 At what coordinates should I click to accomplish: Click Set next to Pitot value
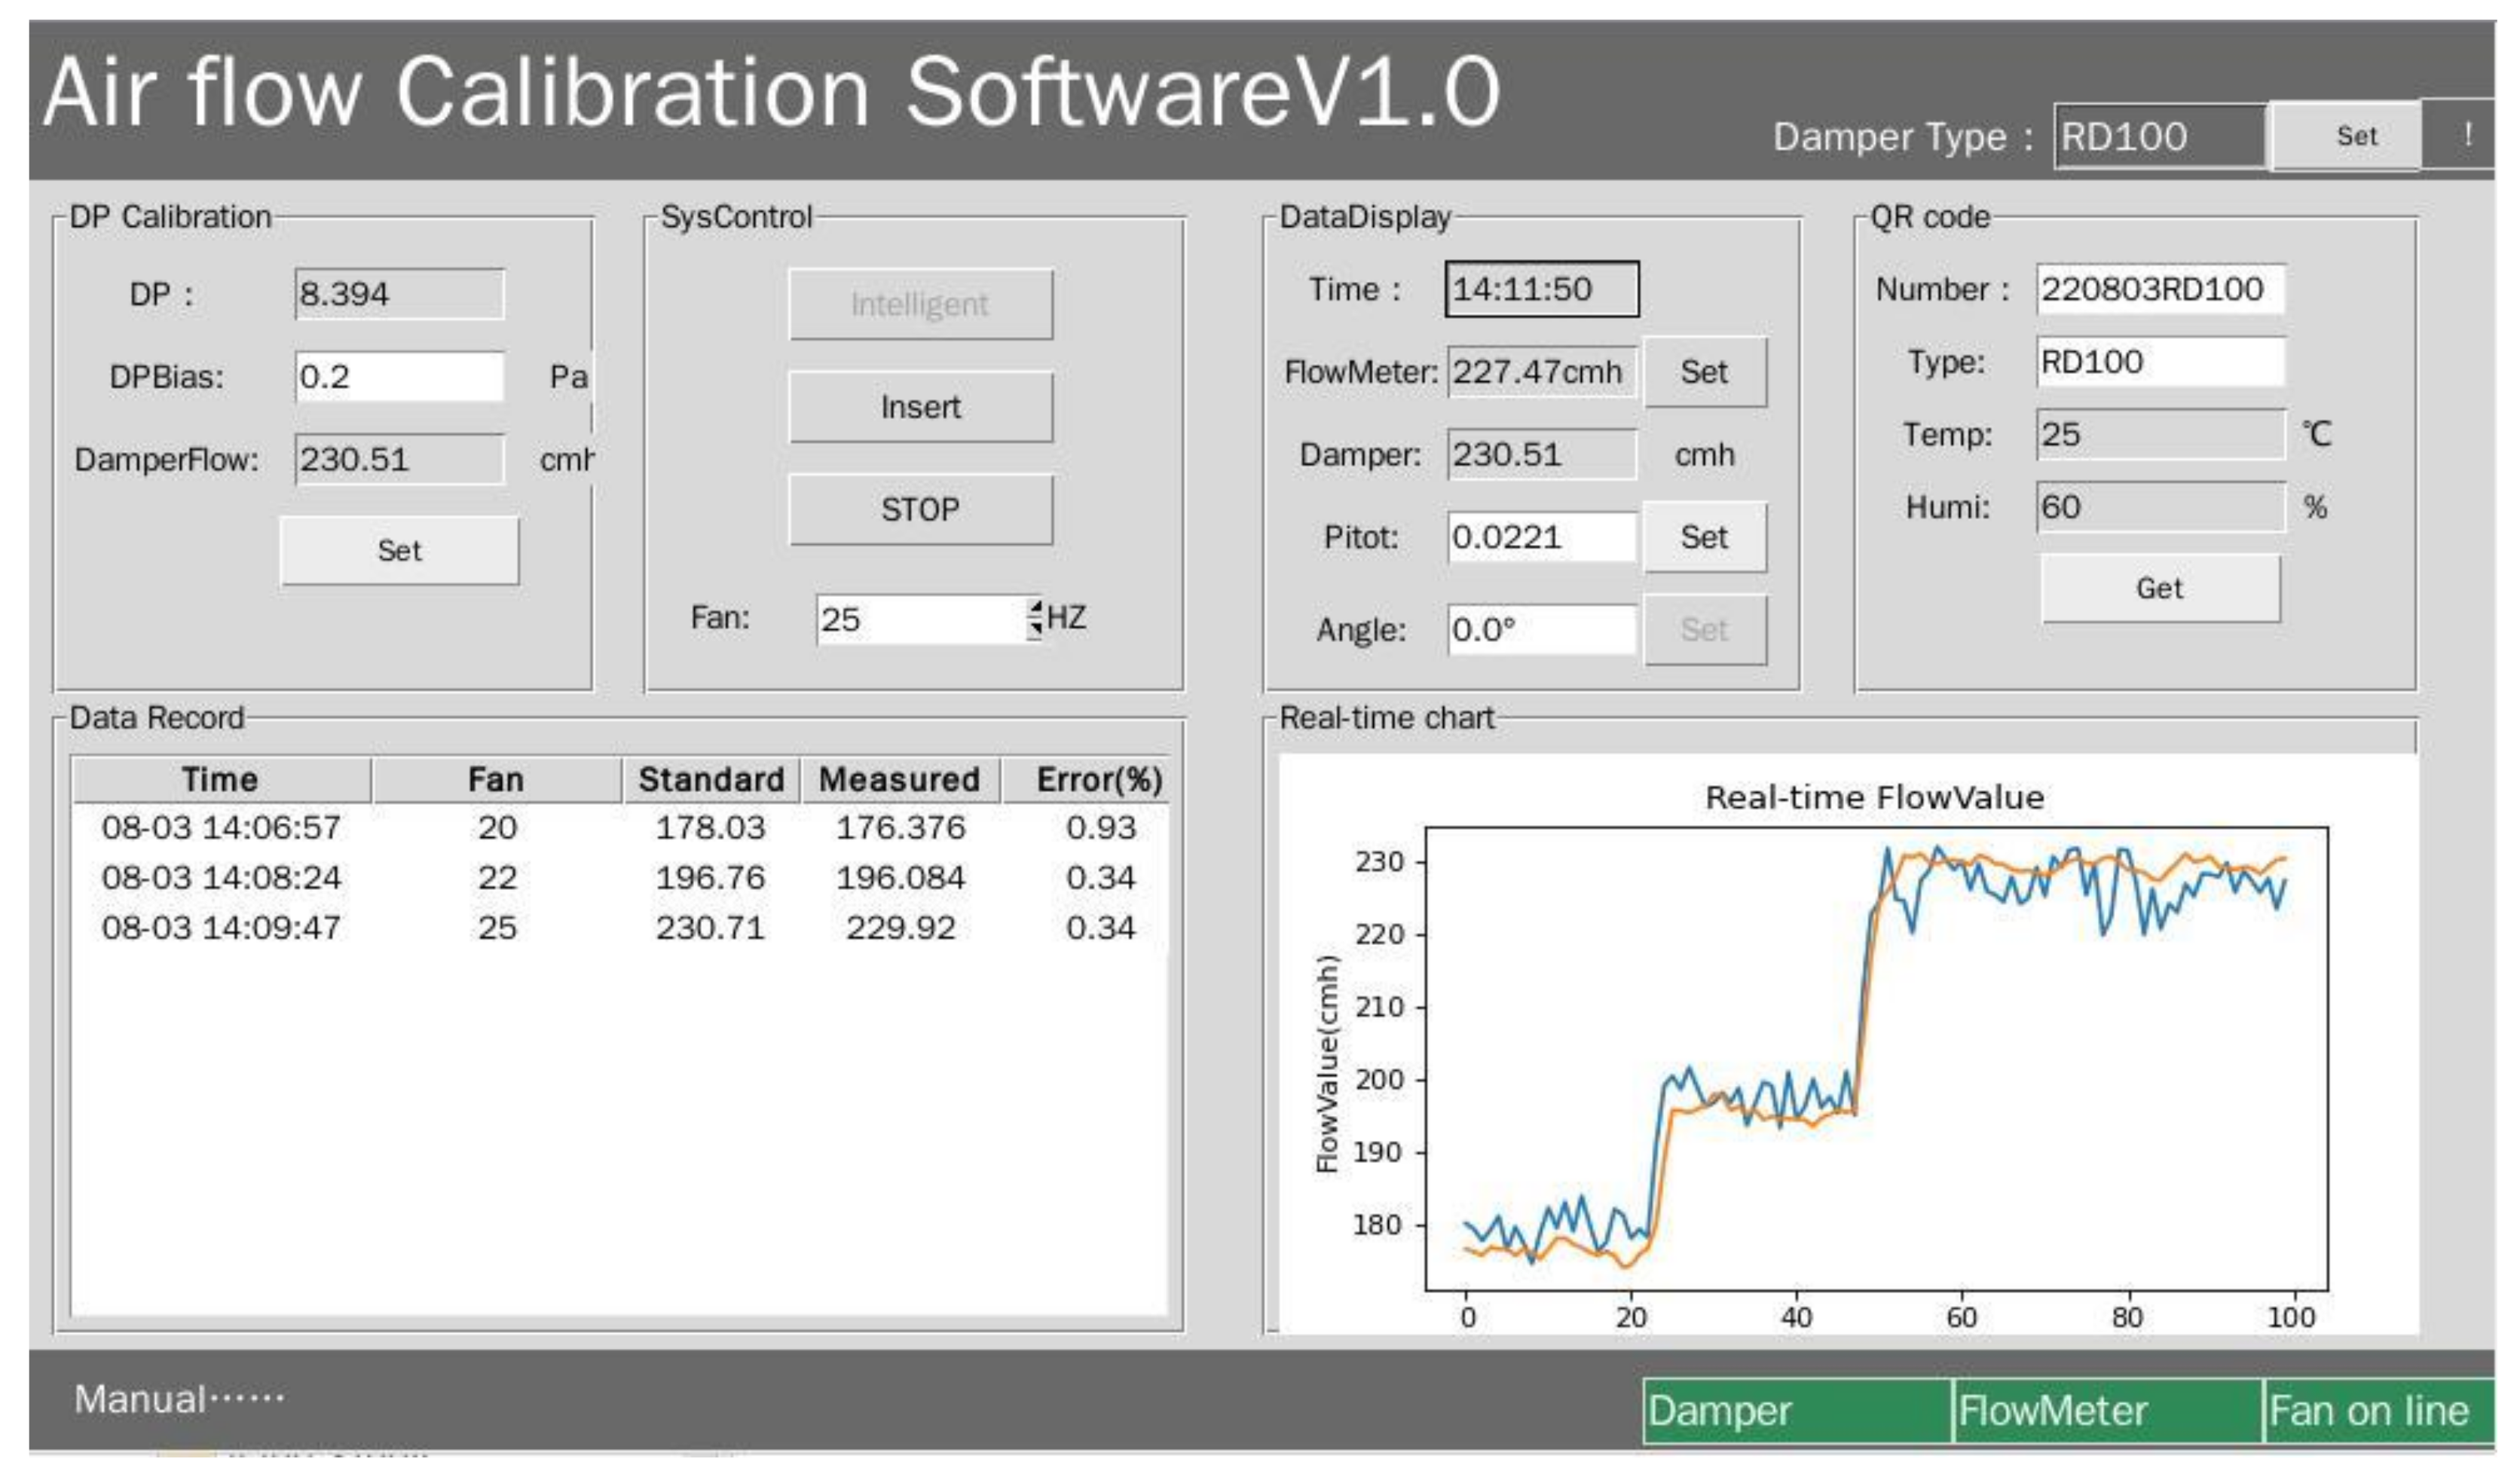click(1704, 538)
